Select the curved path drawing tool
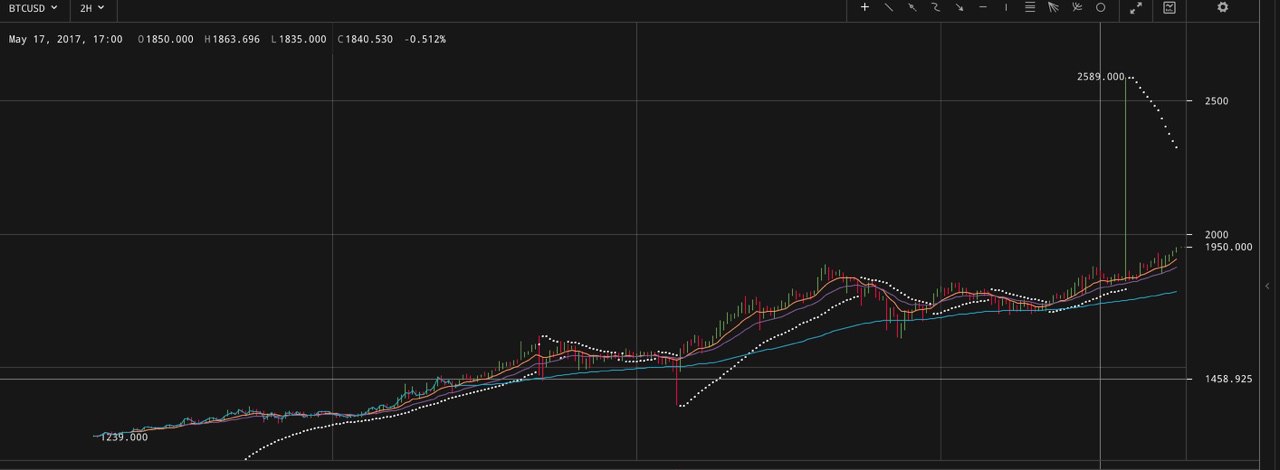The width and height of the screenshot is (1280, 470). pyautogui.click(x=936, y=8)
